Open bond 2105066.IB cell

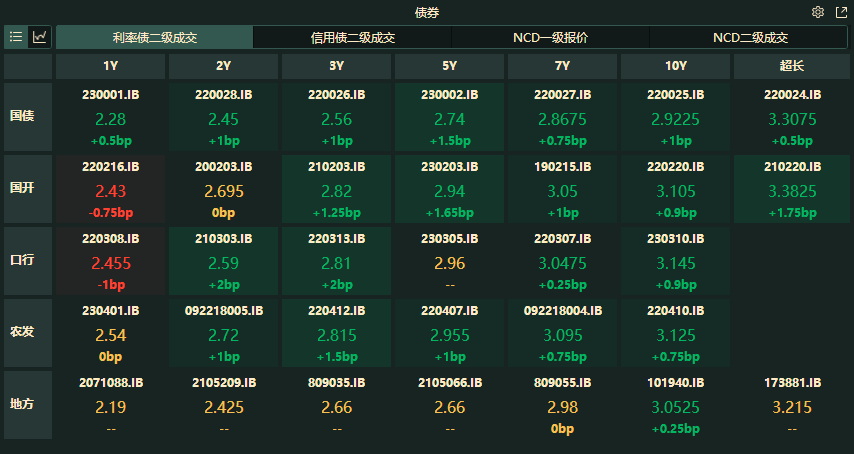click(x=449, y=404)
